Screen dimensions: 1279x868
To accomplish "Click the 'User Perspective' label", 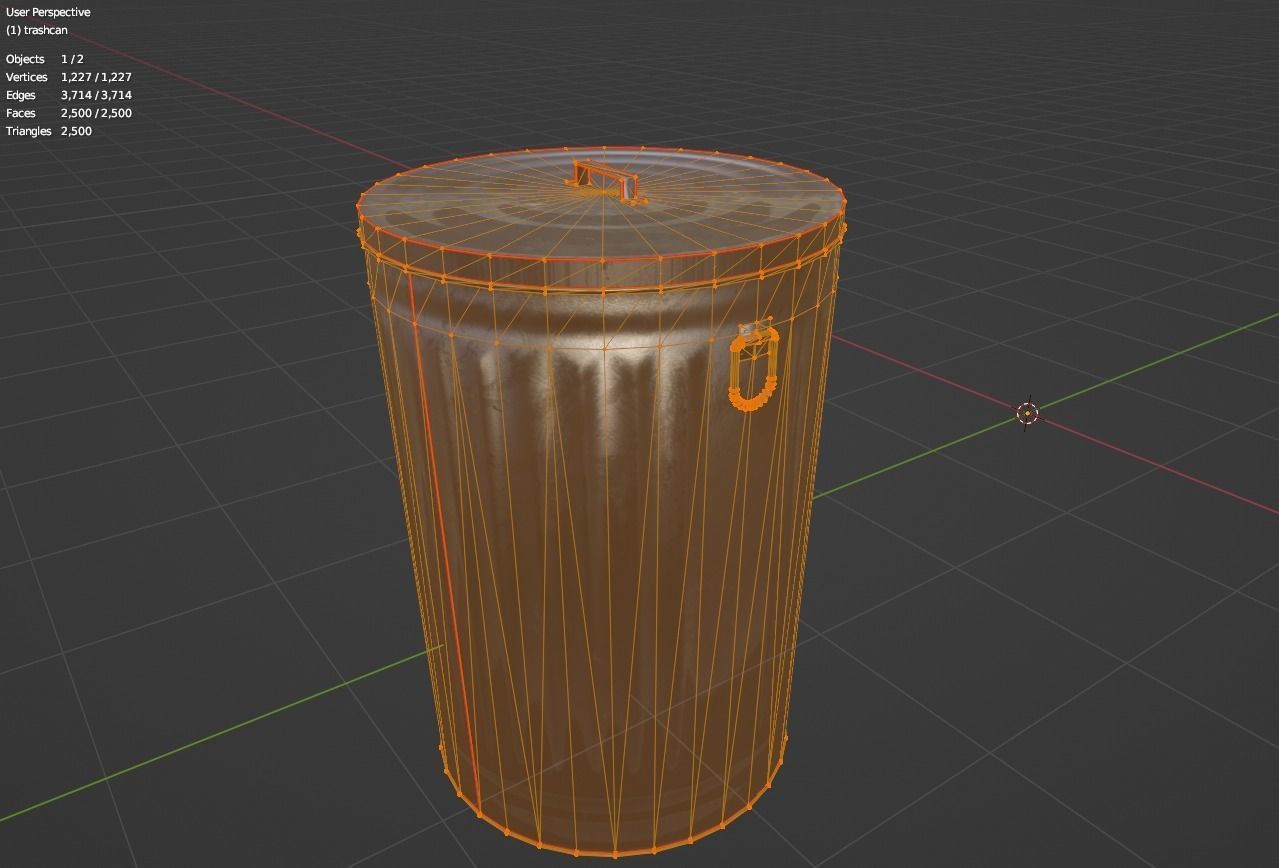I will point(48,12).
